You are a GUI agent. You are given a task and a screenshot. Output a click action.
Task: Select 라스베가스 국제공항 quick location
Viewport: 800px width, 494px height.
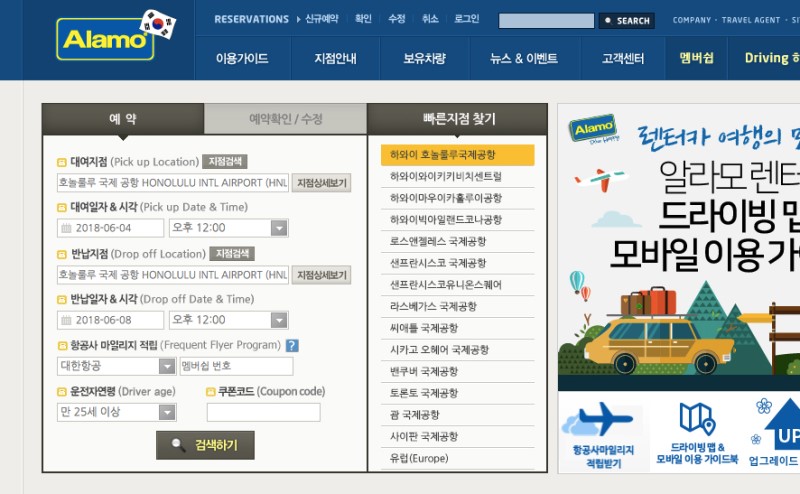(458, 307)
